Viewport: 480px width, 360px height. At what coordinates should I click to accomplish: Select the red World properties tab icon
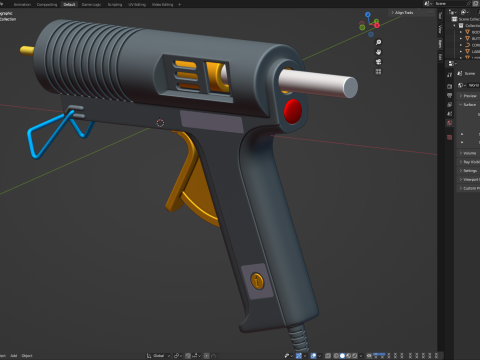449,123
